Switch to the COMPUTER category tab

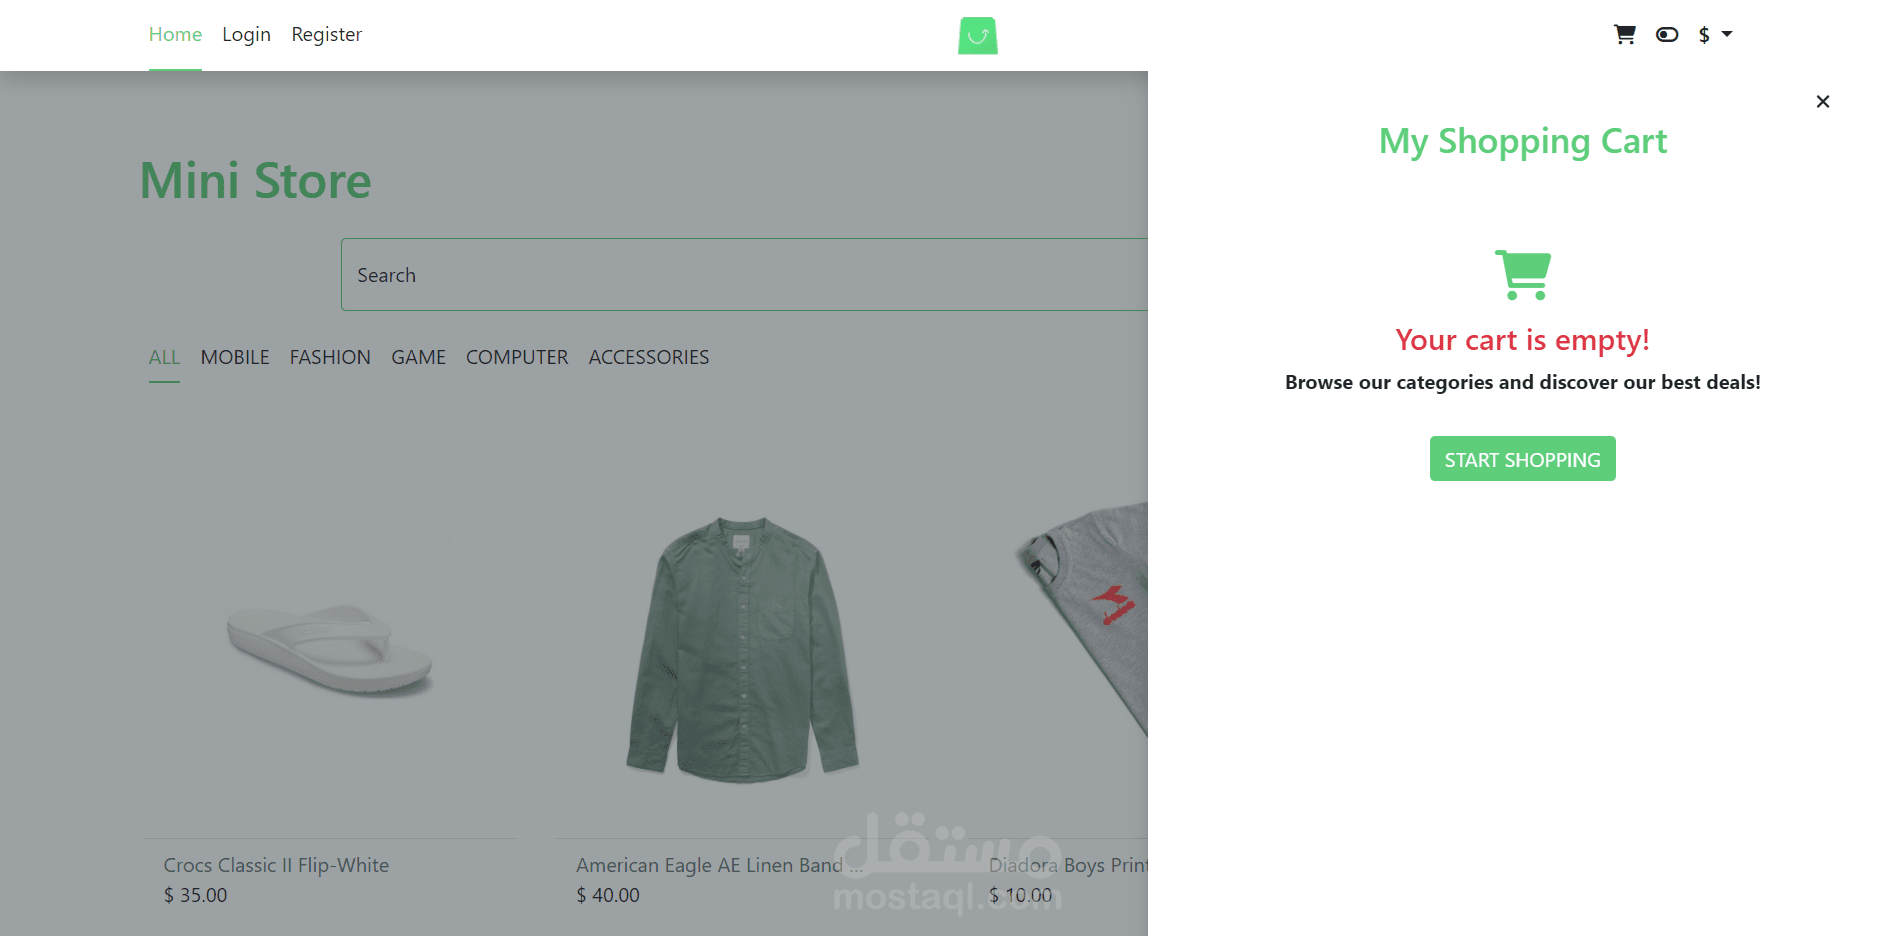(x=517, y=357)
